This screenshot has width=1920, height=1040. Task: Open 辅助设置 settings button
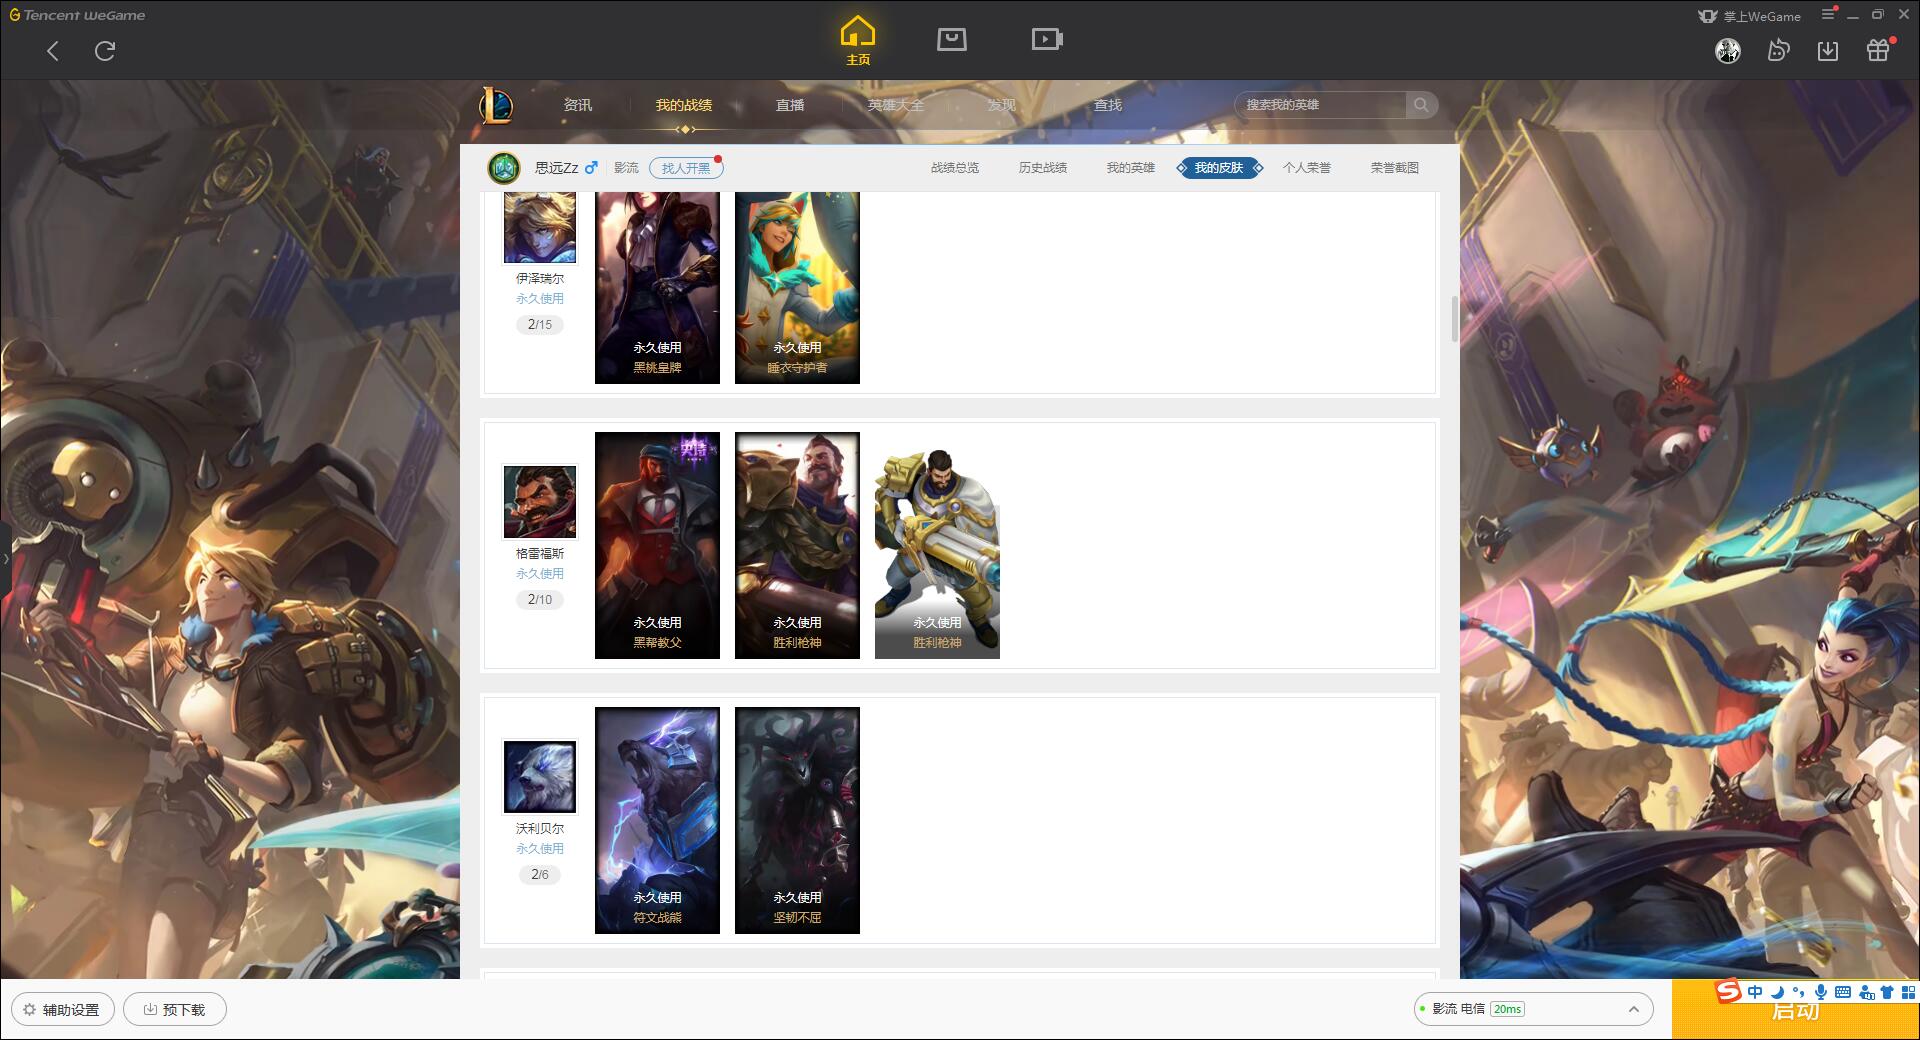coord(63,1010)
